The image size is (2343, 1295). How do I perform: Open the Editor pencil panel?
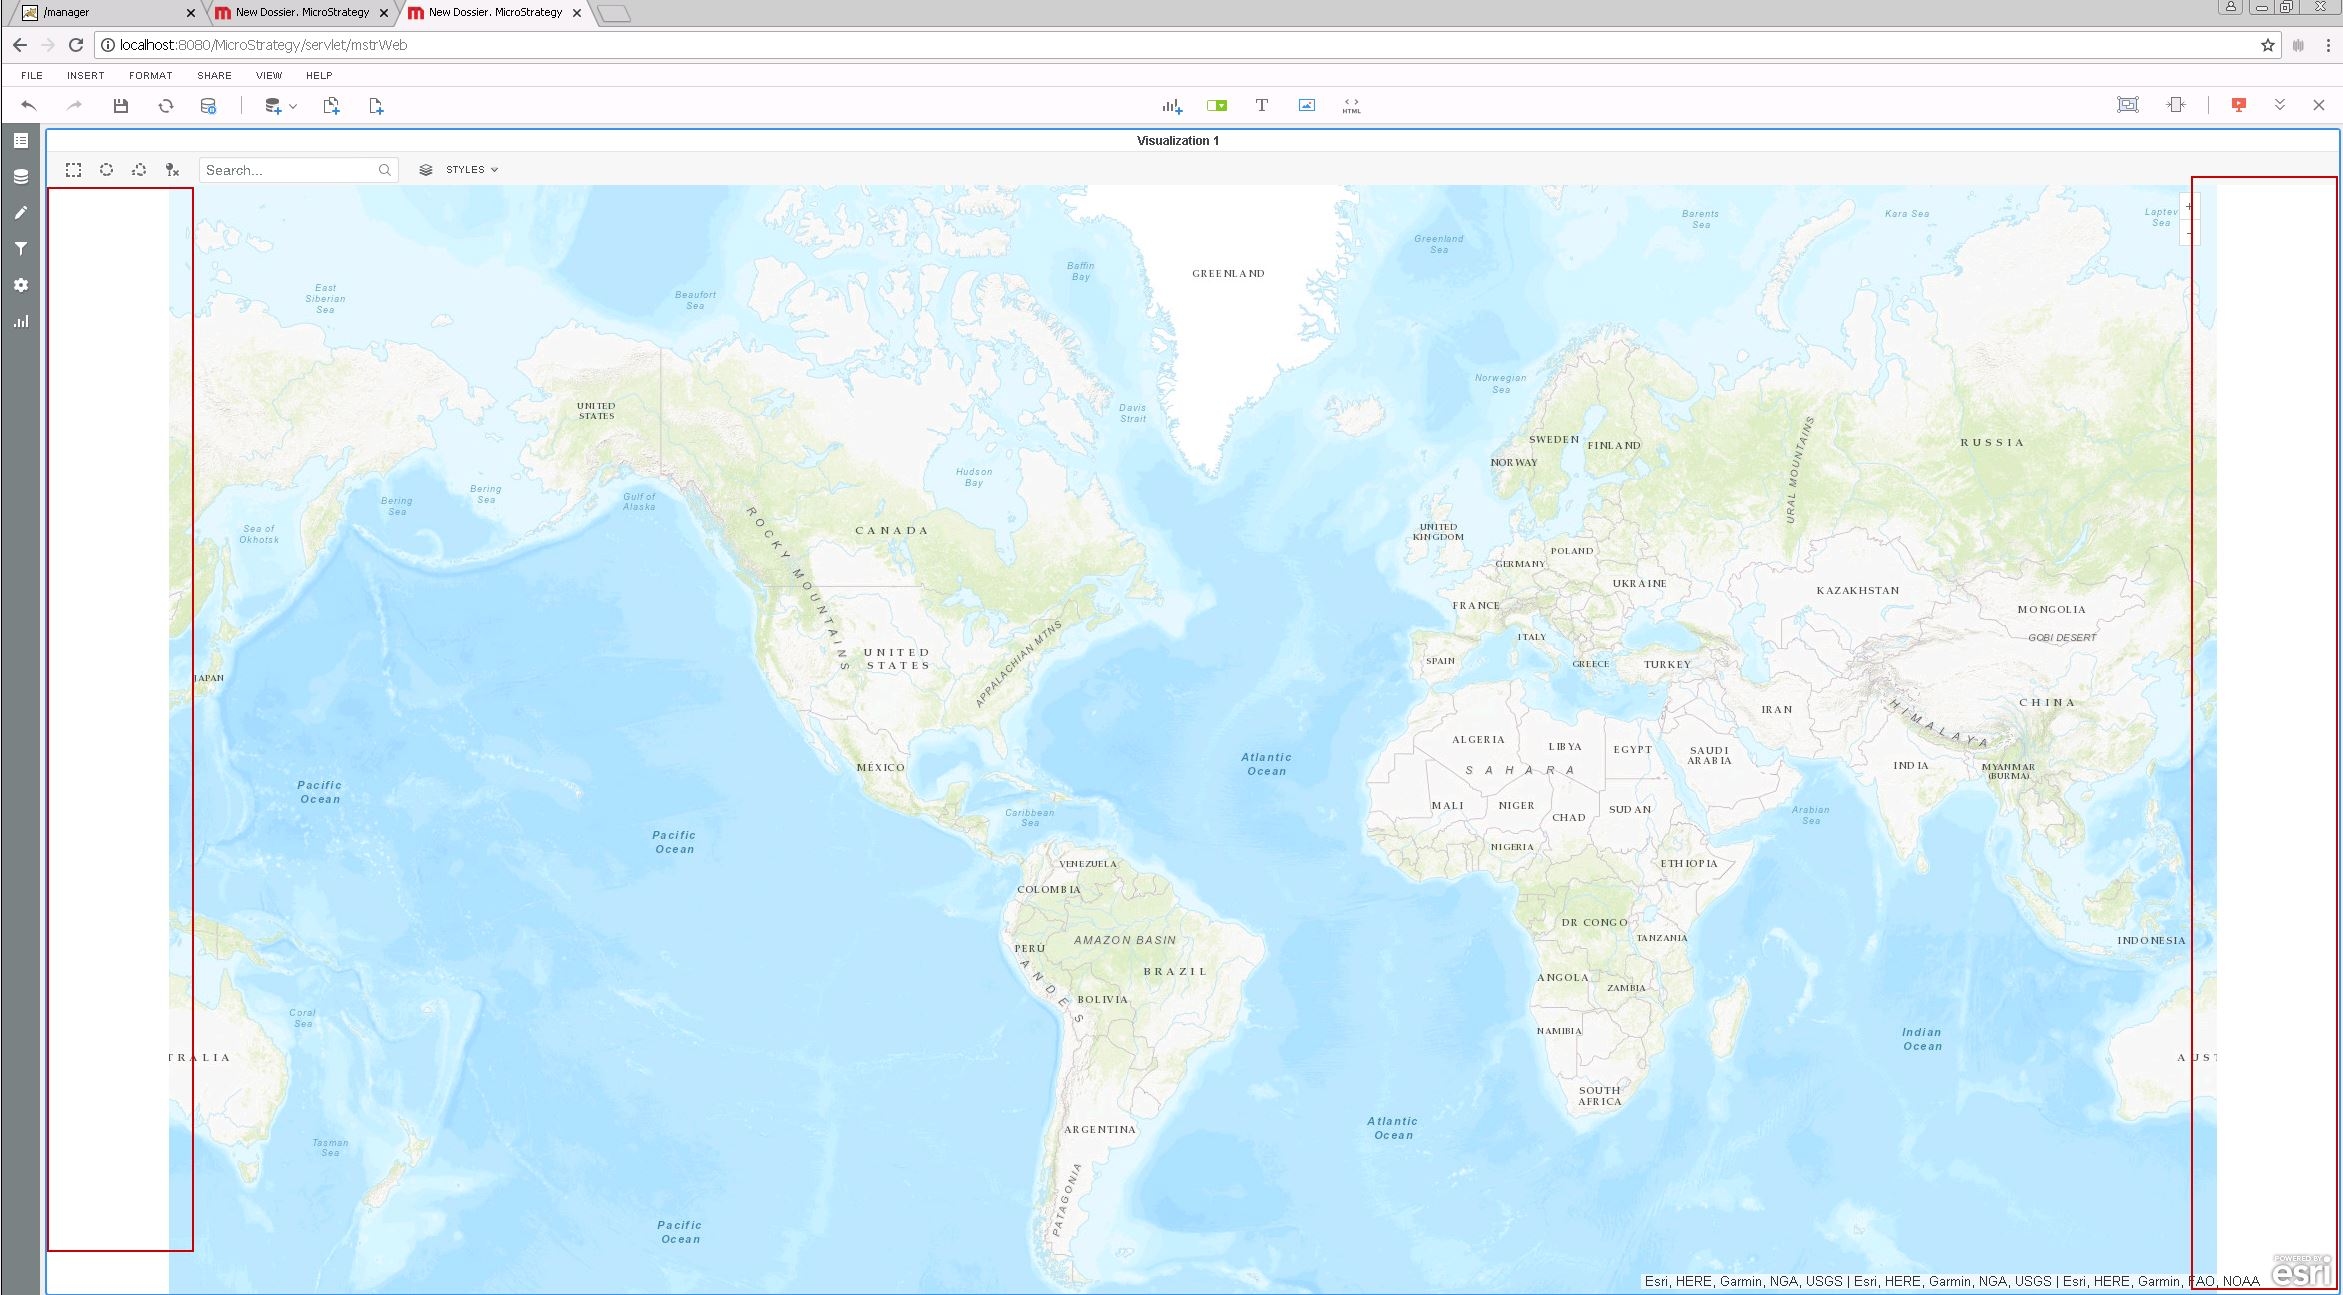tap(20, 213)
